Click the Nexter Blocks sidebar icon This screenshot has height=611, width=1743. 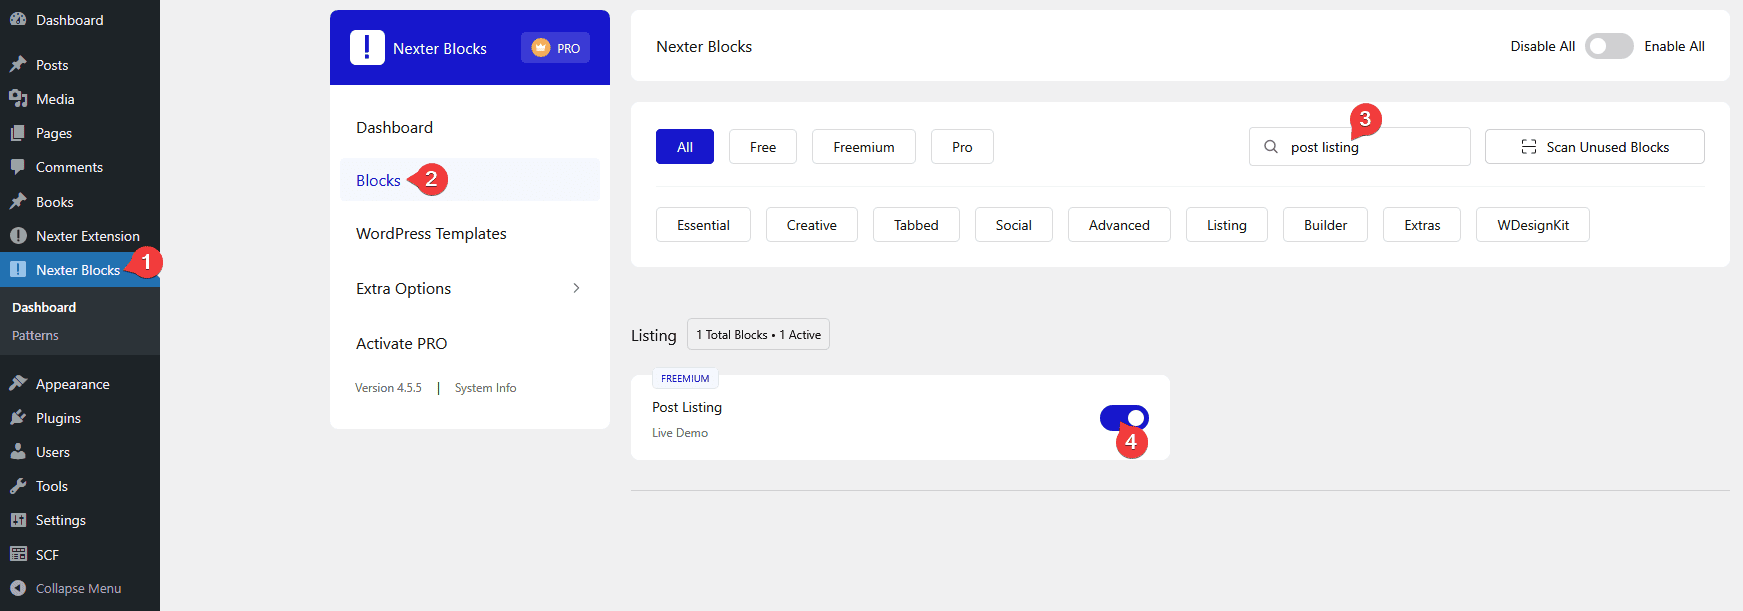coord(18,270)
